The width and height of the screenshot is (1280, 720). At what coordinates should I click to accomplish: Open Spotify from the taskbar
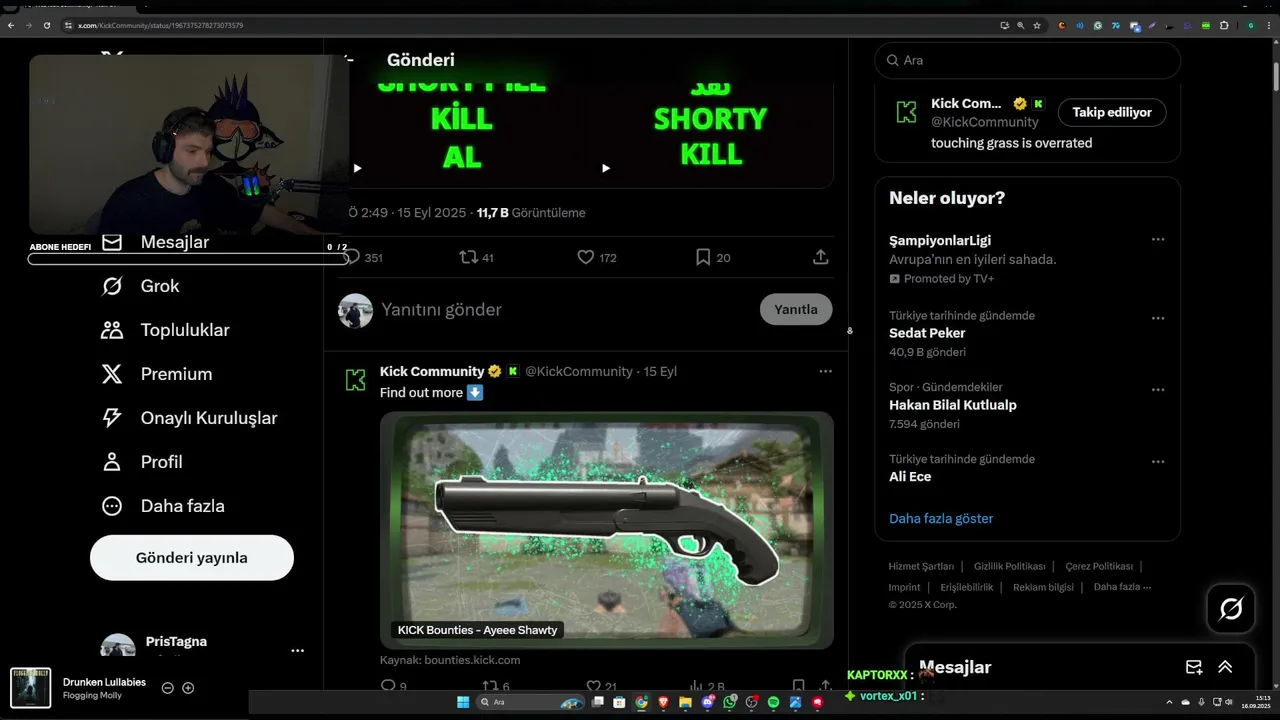click(x=773, y=702)
